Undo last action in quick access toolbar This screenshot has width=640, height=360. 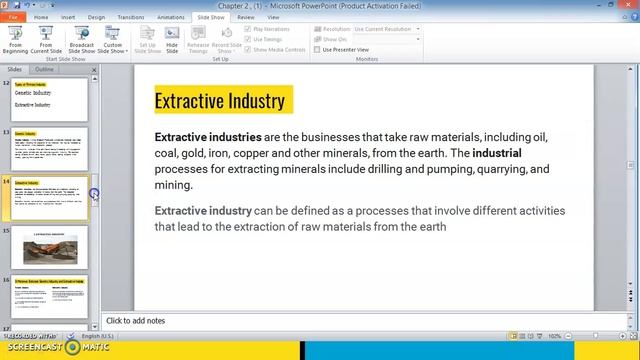point(27,5)
